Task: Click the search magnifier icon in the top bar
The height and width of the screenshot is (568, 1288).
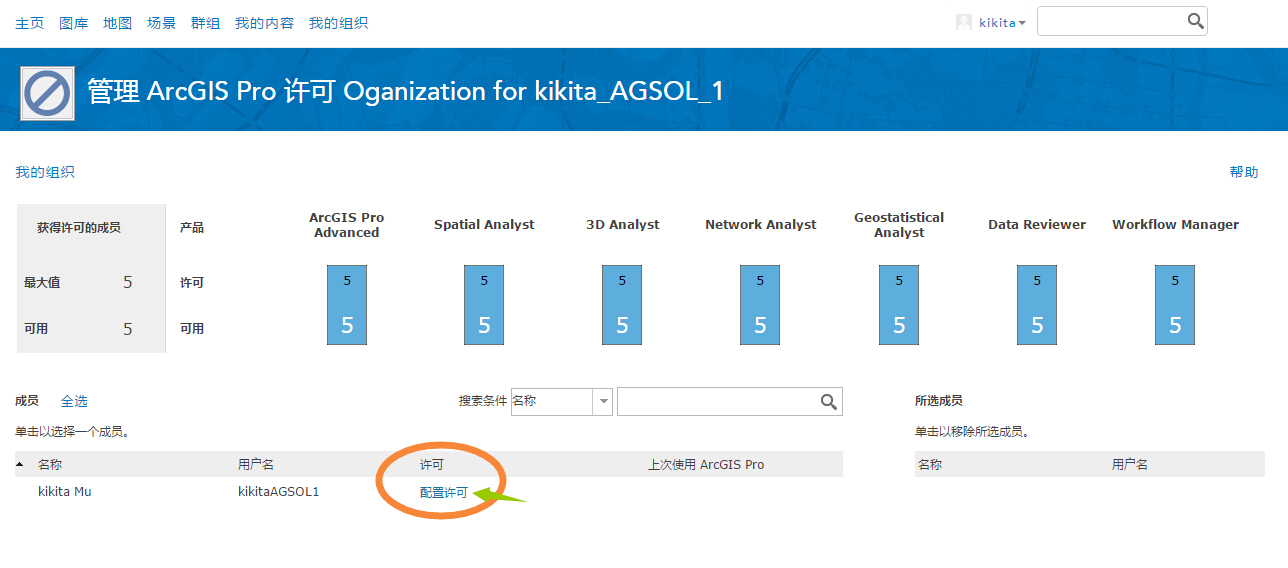Action: click(x=1195, y=21)
